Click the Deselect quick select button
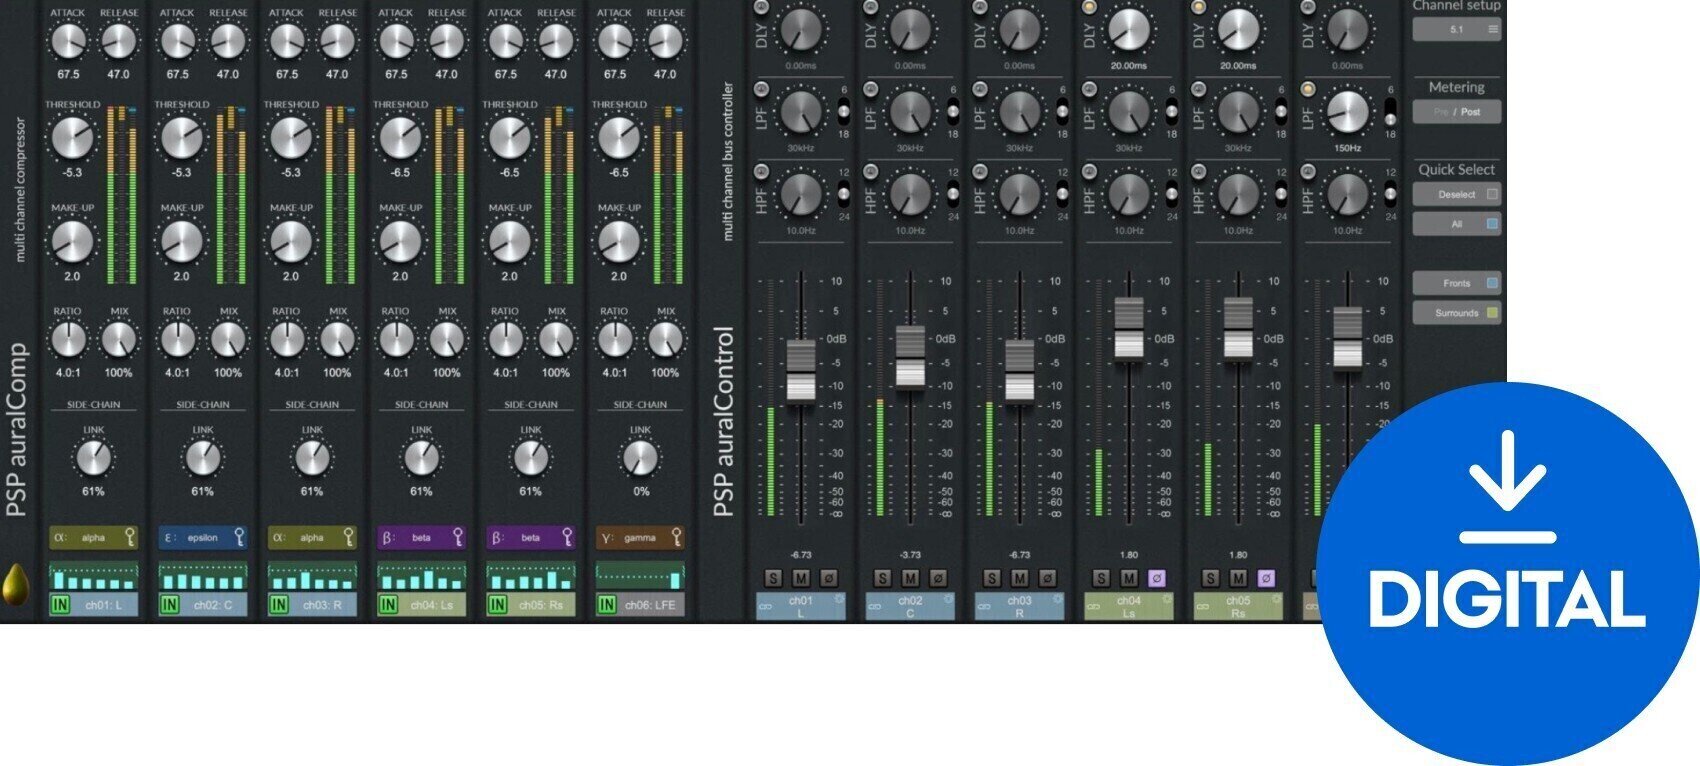1700x766 pixels. pos(1457,194)
